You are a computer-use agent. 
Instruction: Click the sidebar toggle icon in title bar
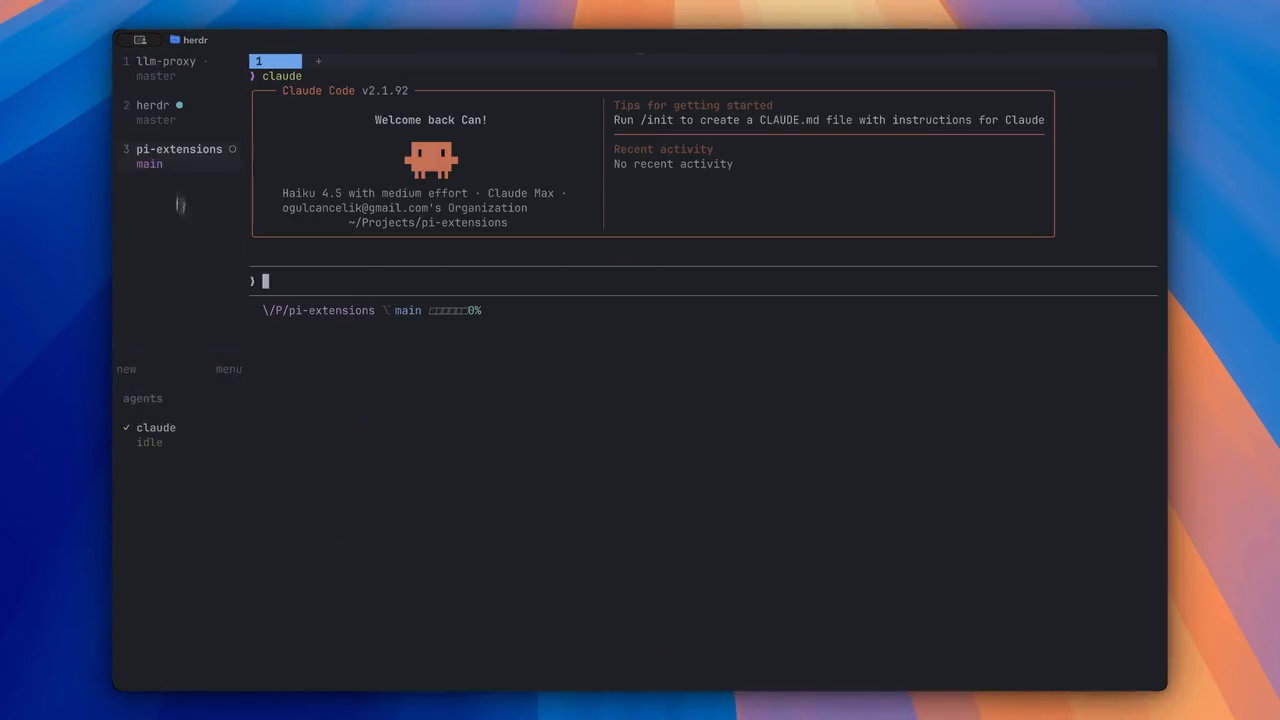click(x=140, y=40)
